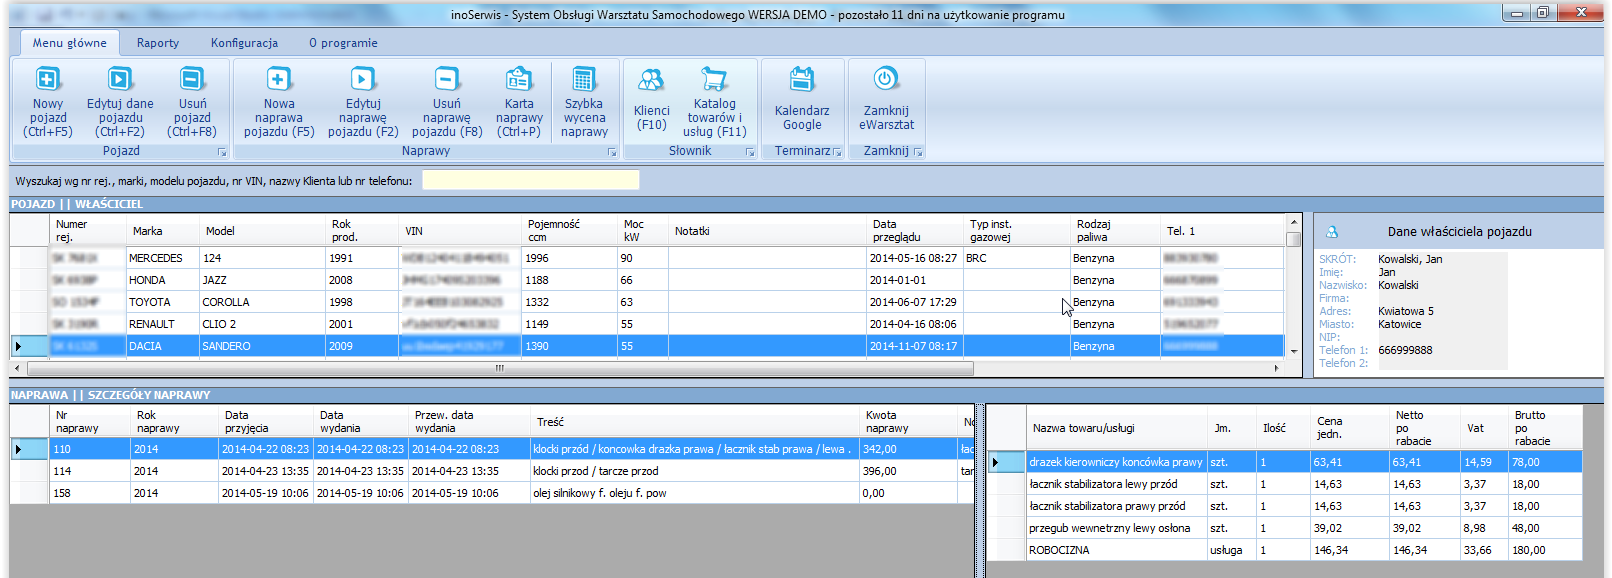Expand Słownik group dialog launcher
Image resolution: width=1612 pixels, height=578 pixels.
(x=750, y=152)
